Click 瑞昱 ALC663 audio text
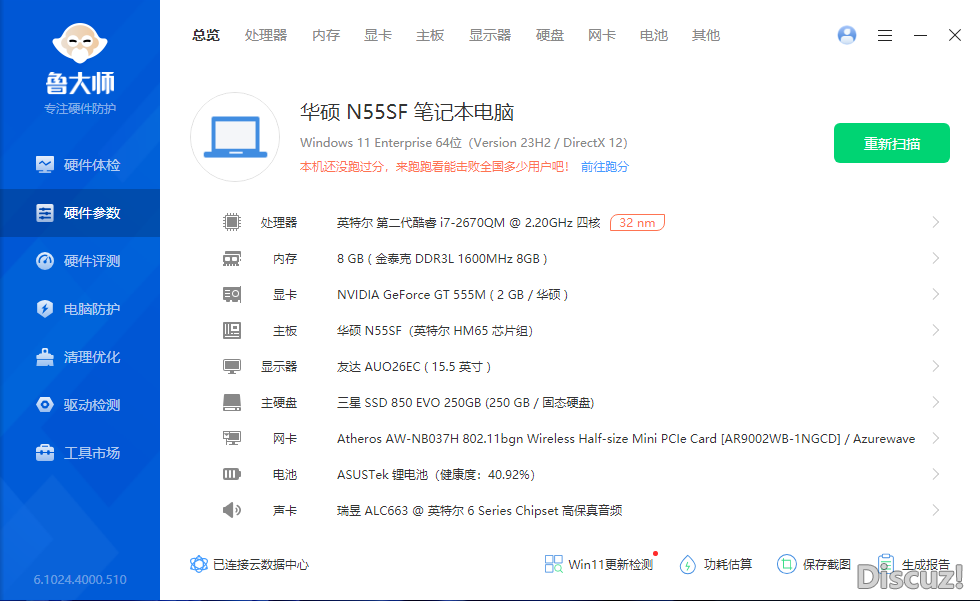The width and height of the screenshot is (980, 601). pos(479,511)
